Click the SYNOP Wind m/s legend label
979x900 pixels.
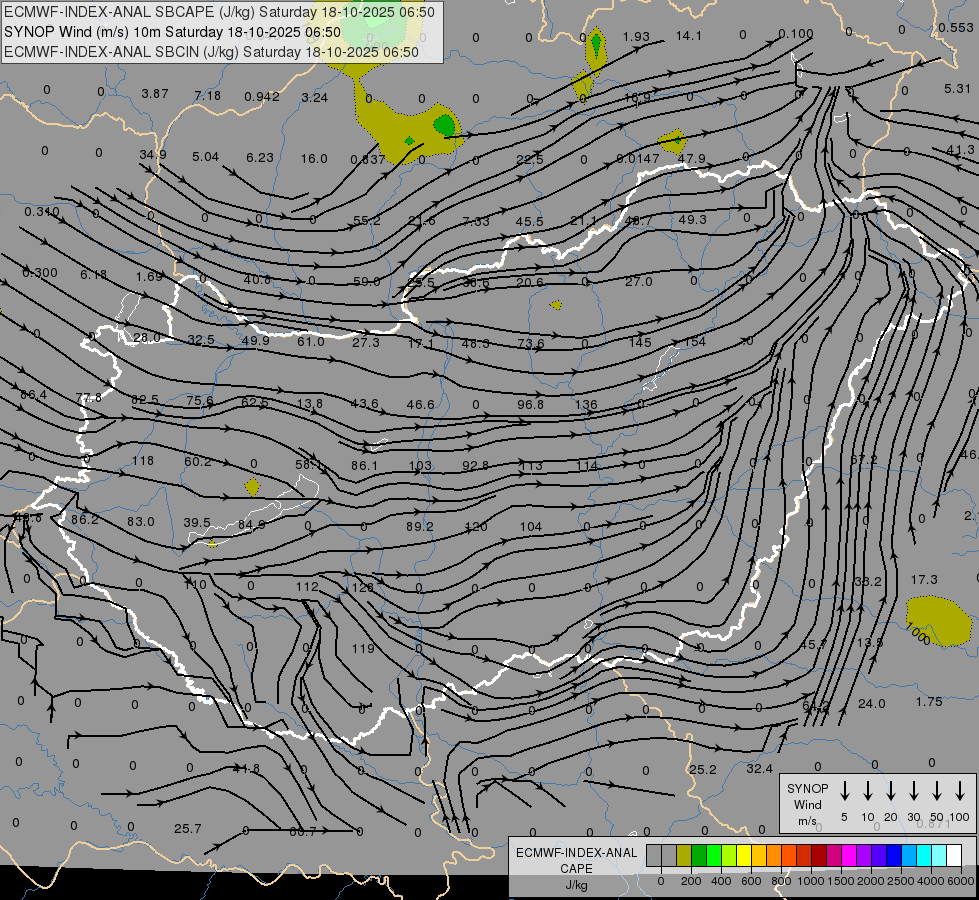point(807,804)
